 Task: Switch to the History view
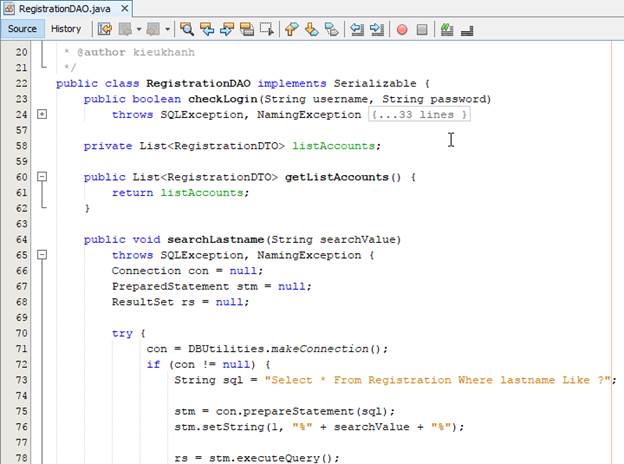66,29
